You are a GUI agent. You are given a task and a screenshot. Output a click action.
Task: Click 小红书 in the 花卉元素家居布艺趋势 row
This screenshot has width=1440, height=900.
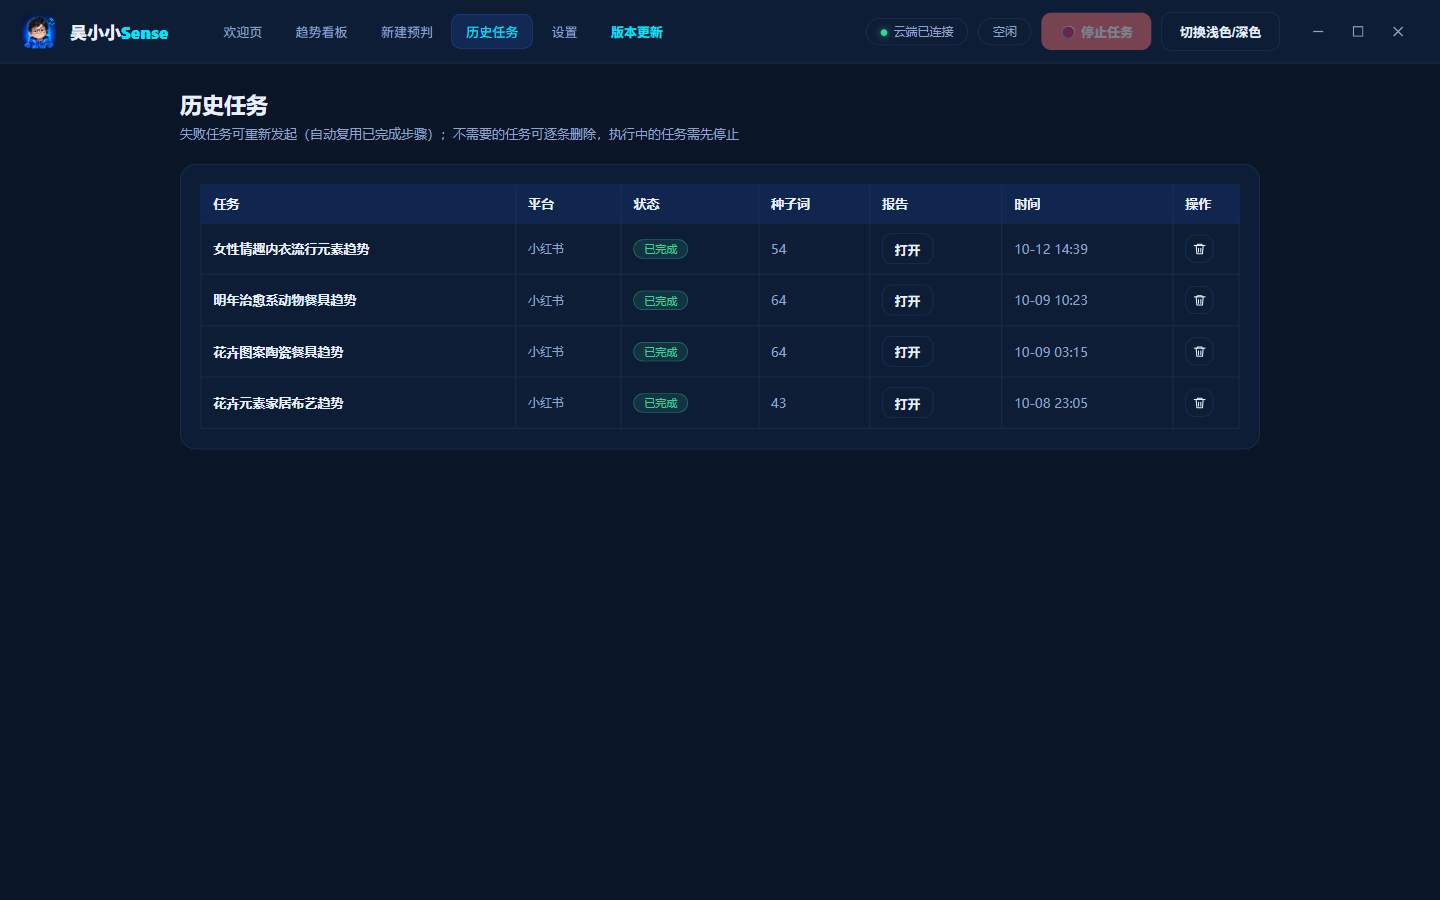(546, 403)
